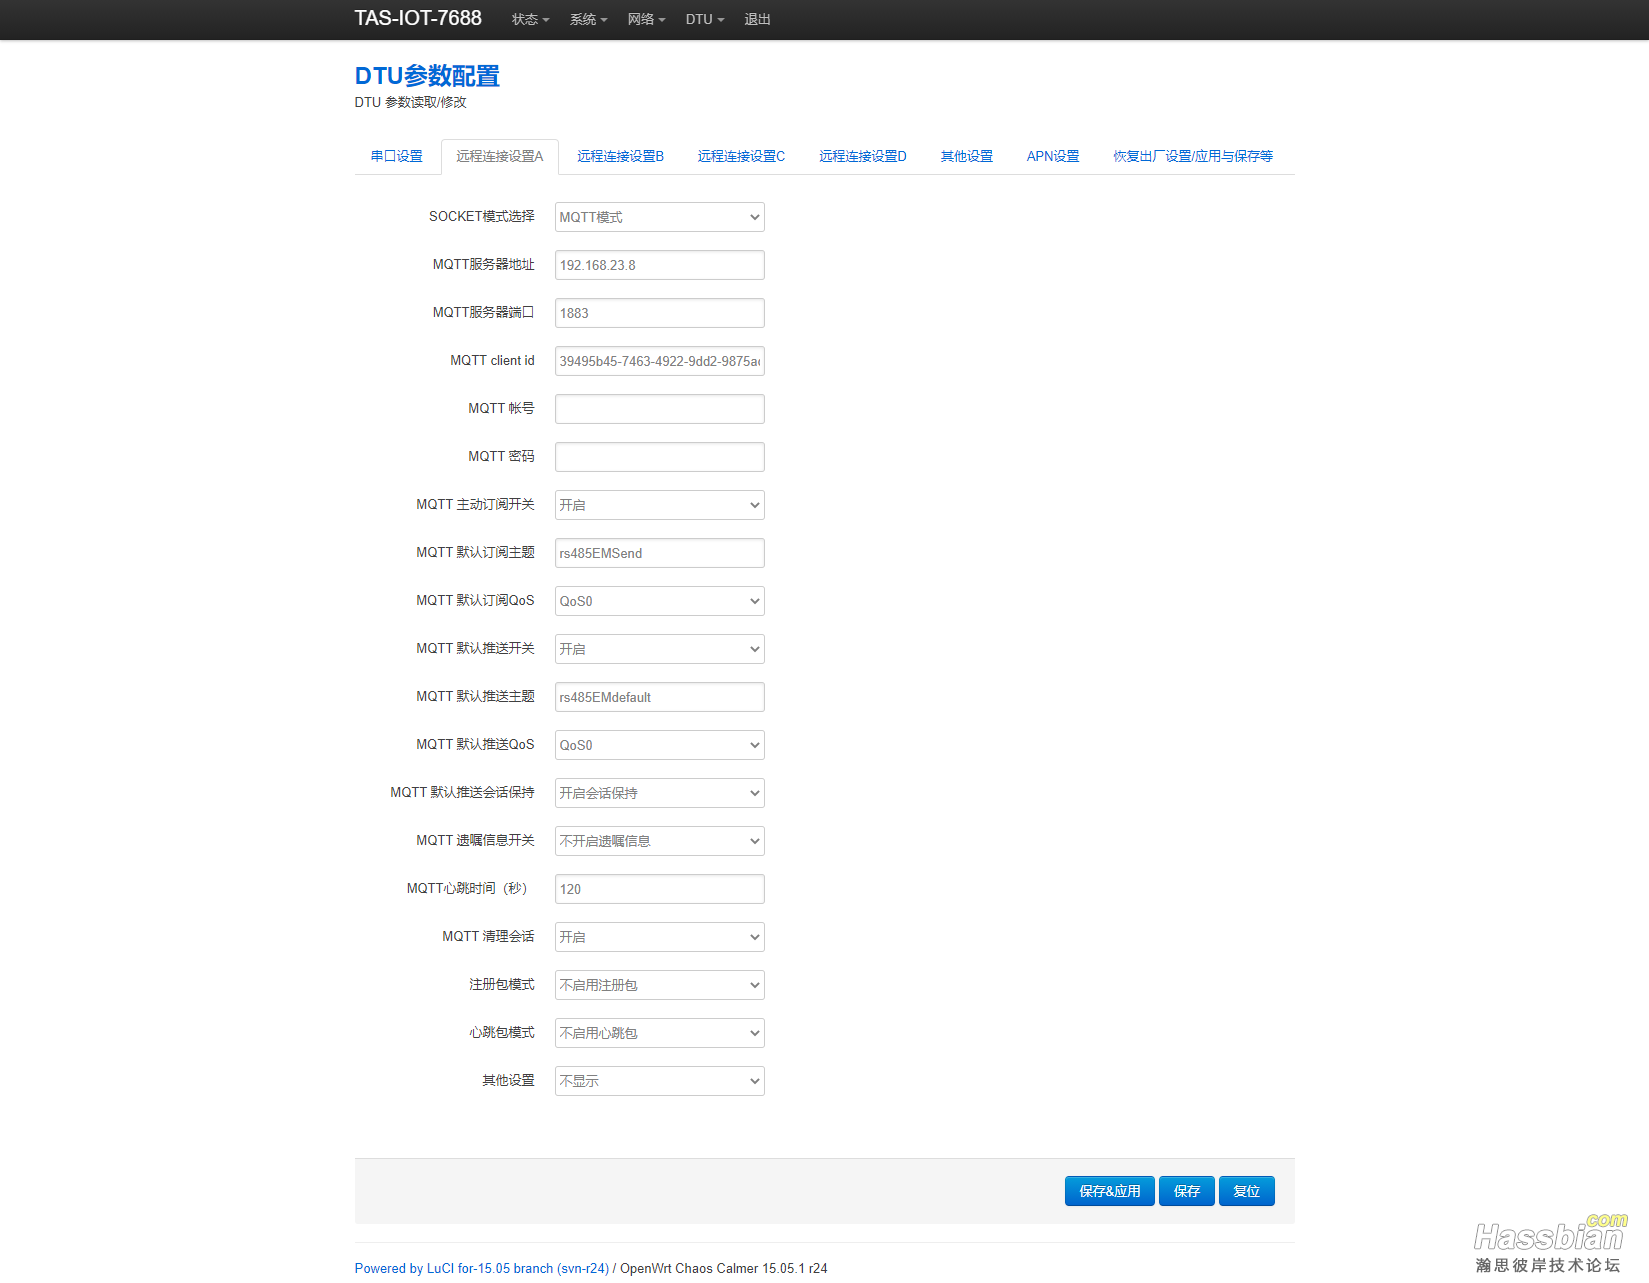
Task: Edit the MQTT服务器地址 field
Action: click(x=660, y=265)
